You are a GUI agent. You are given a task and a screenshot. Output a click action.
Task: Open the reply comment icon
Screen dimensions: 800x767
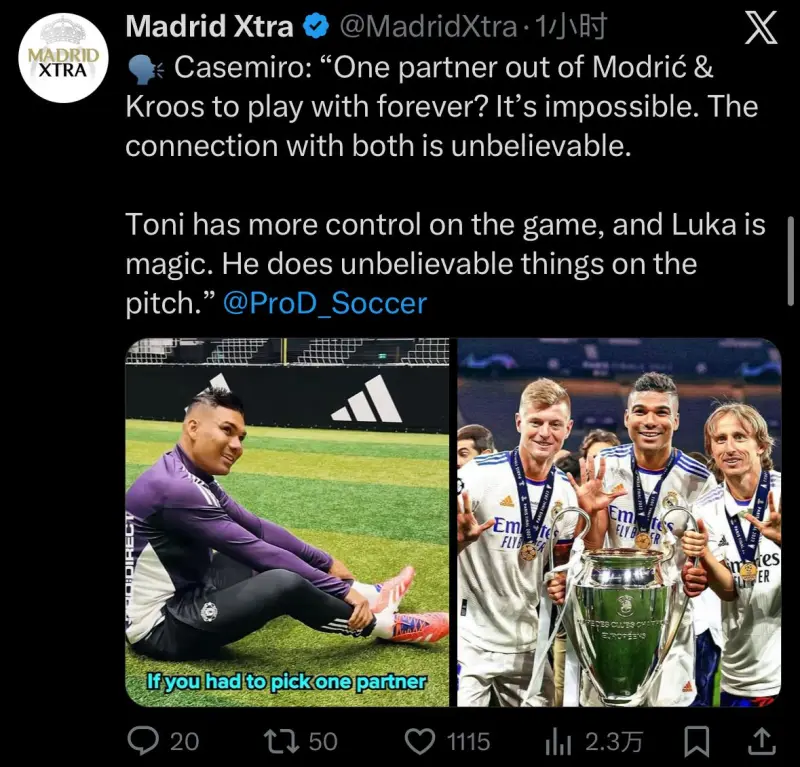pyautogui.click(x=142, y=741)
